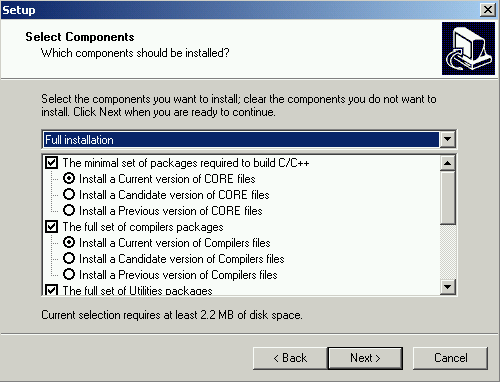500x382 pixels.
Task: Click the component list scrollbar thumb
Action: point(447,198)
